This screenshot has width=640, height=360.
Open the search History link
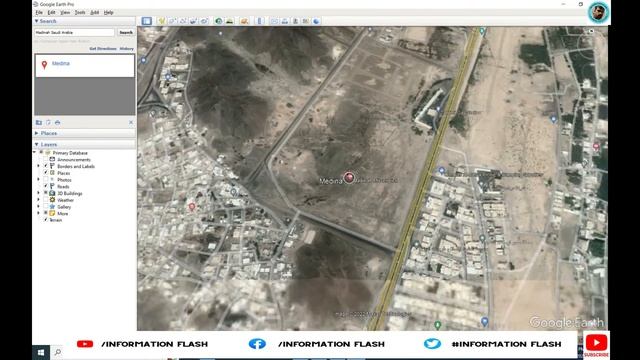(x=127, y=49)
